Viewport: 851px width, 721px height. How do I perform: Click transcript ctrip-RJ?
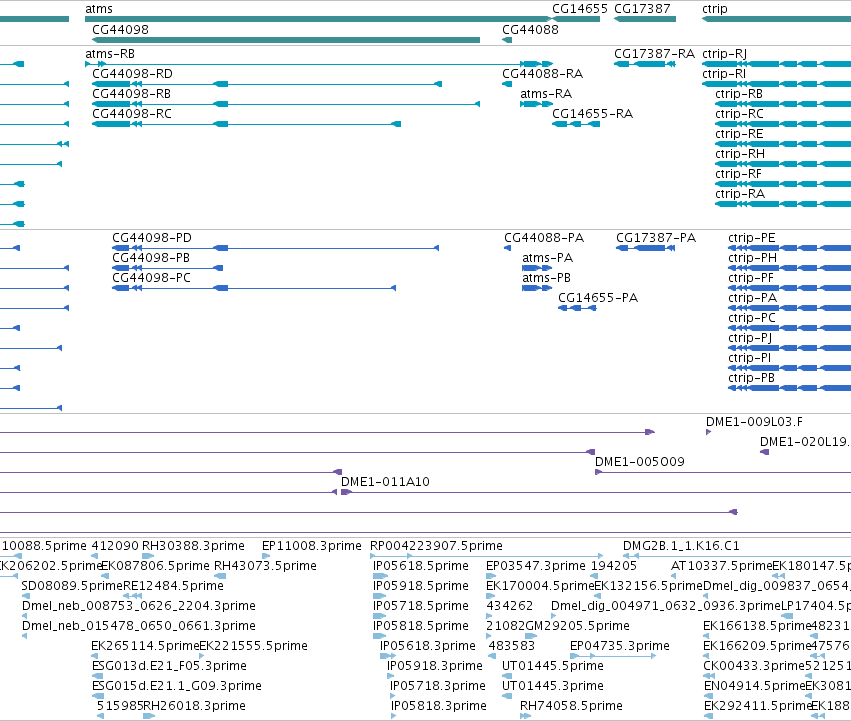(777, 64)
